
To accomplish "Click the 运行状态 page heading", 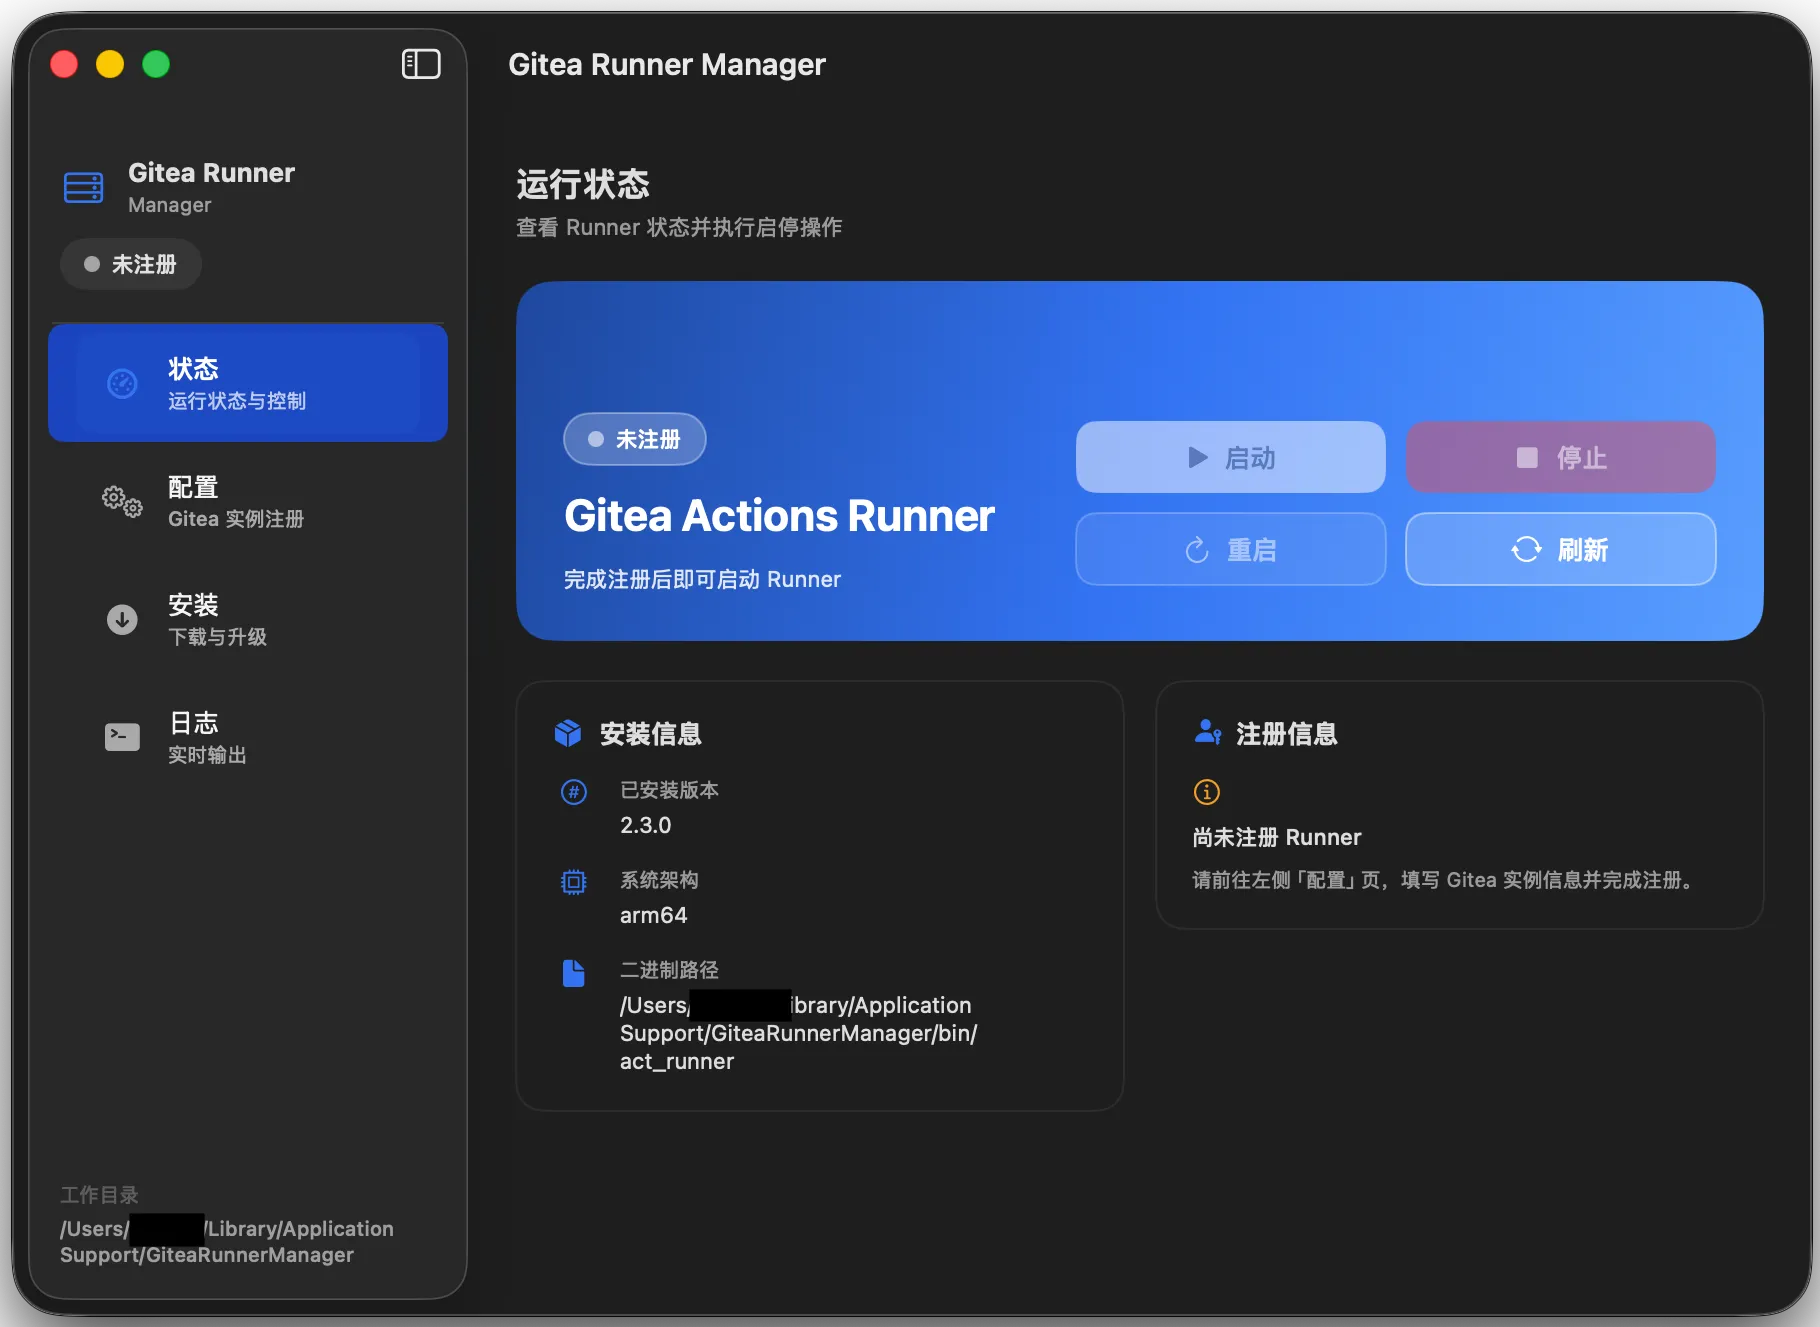I will click(x=583, y=184).
